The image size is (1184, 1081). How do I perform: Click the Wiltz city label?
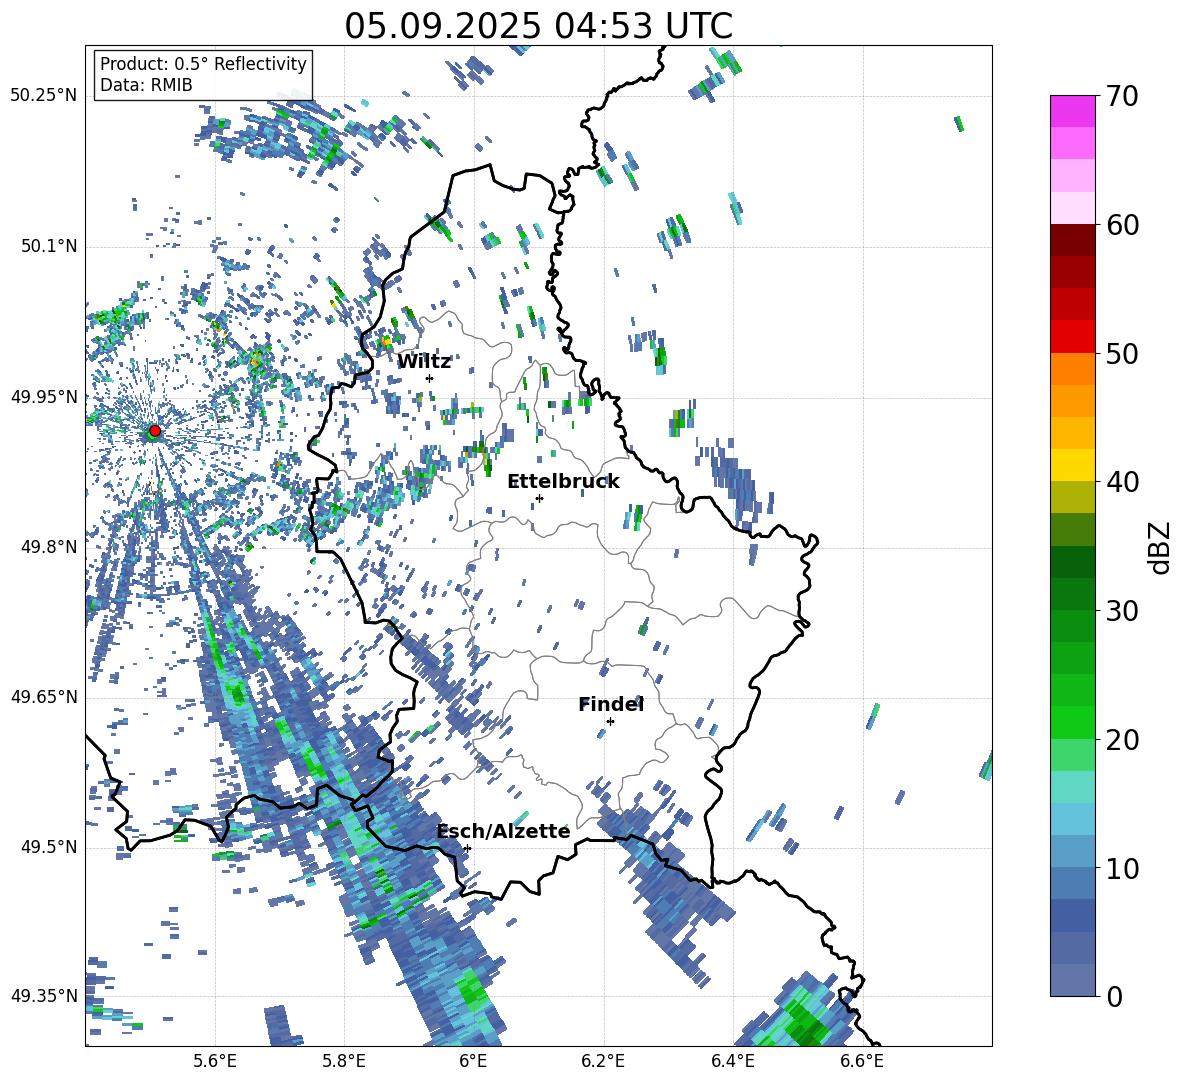point(424,362)
